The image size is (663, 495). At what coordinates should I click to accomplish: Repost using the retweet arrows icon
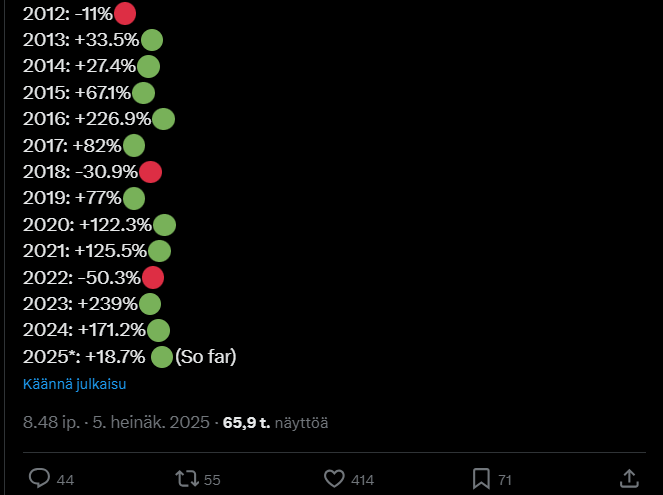pos(187,479)
